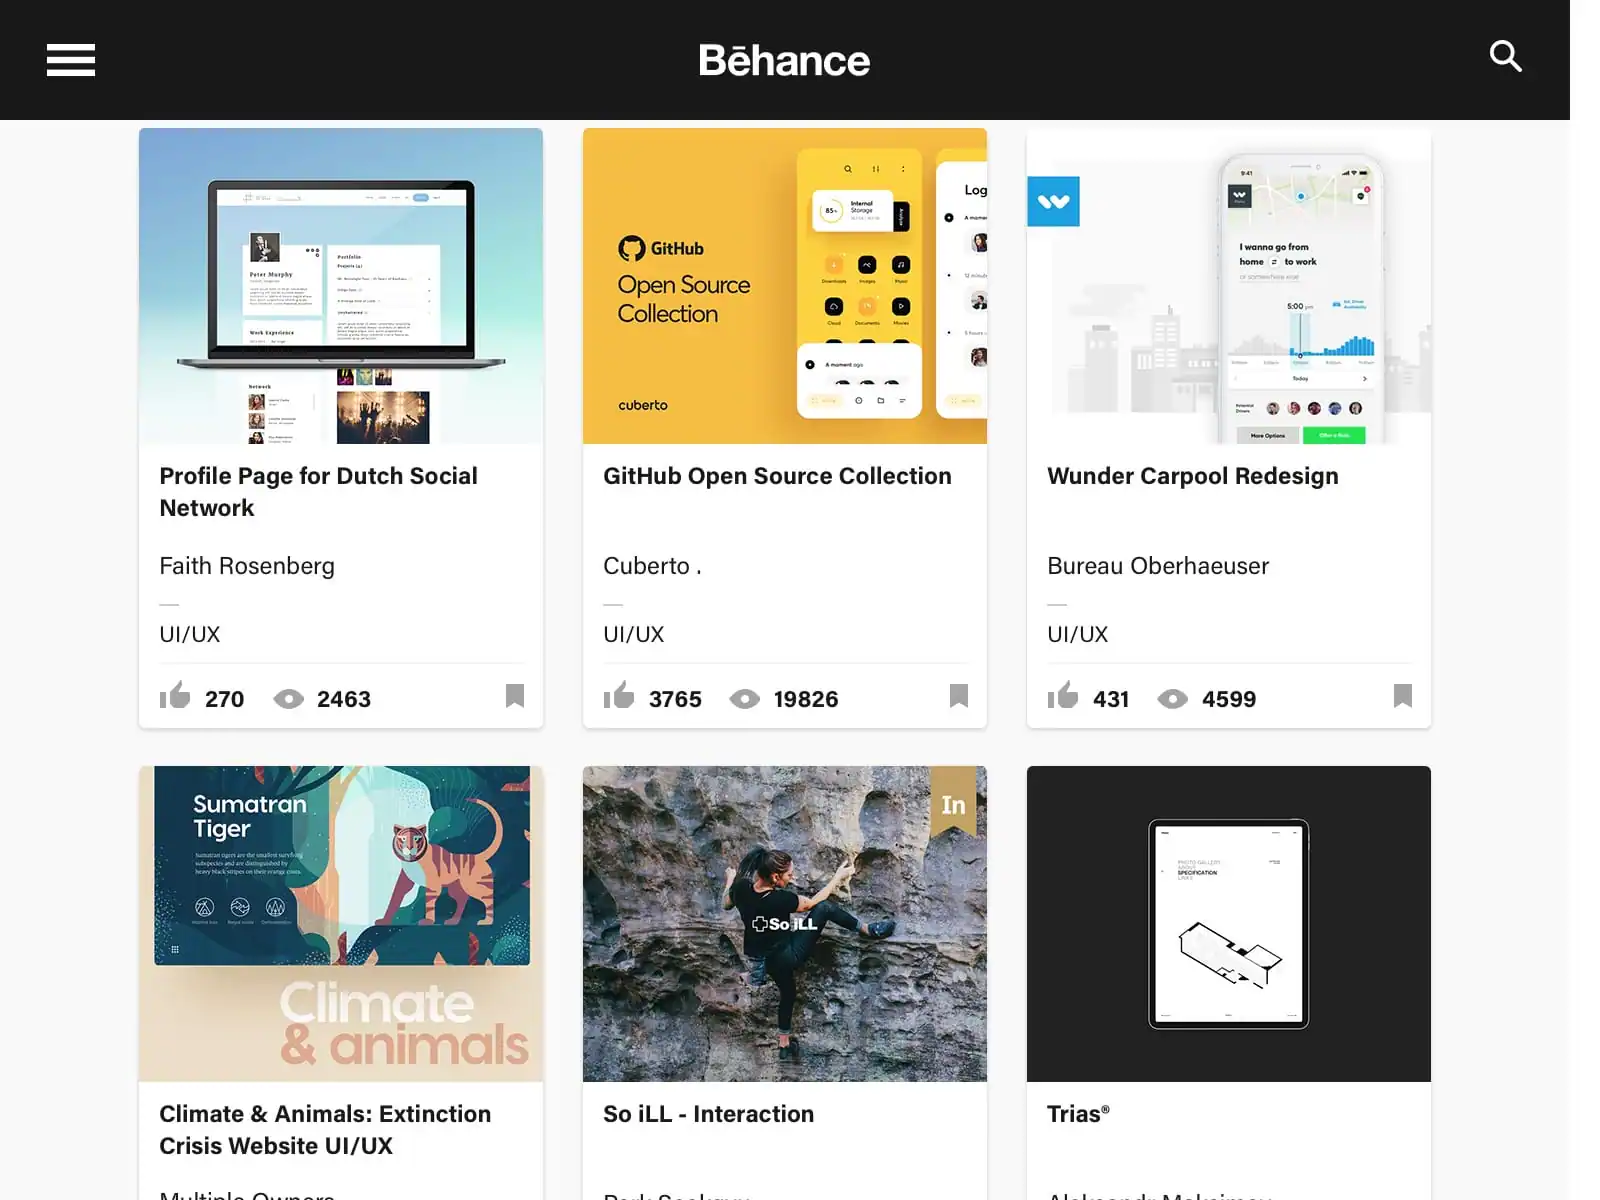The image size is (1600, 1200).
Task: Visit author 'Cuberto .' profile
Action: click(x=652, y=566)
